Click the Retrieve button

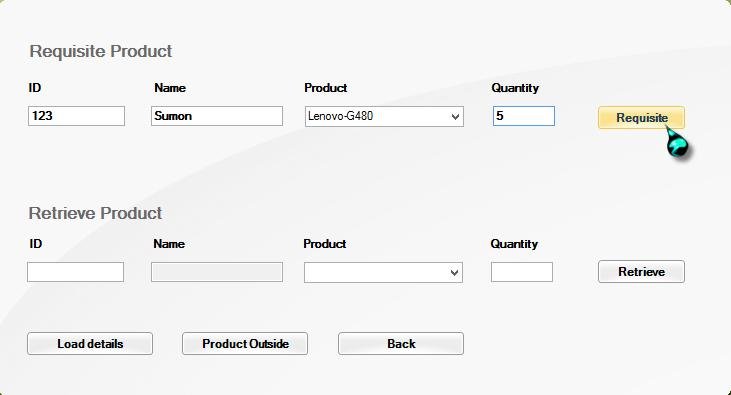[641, 271]
